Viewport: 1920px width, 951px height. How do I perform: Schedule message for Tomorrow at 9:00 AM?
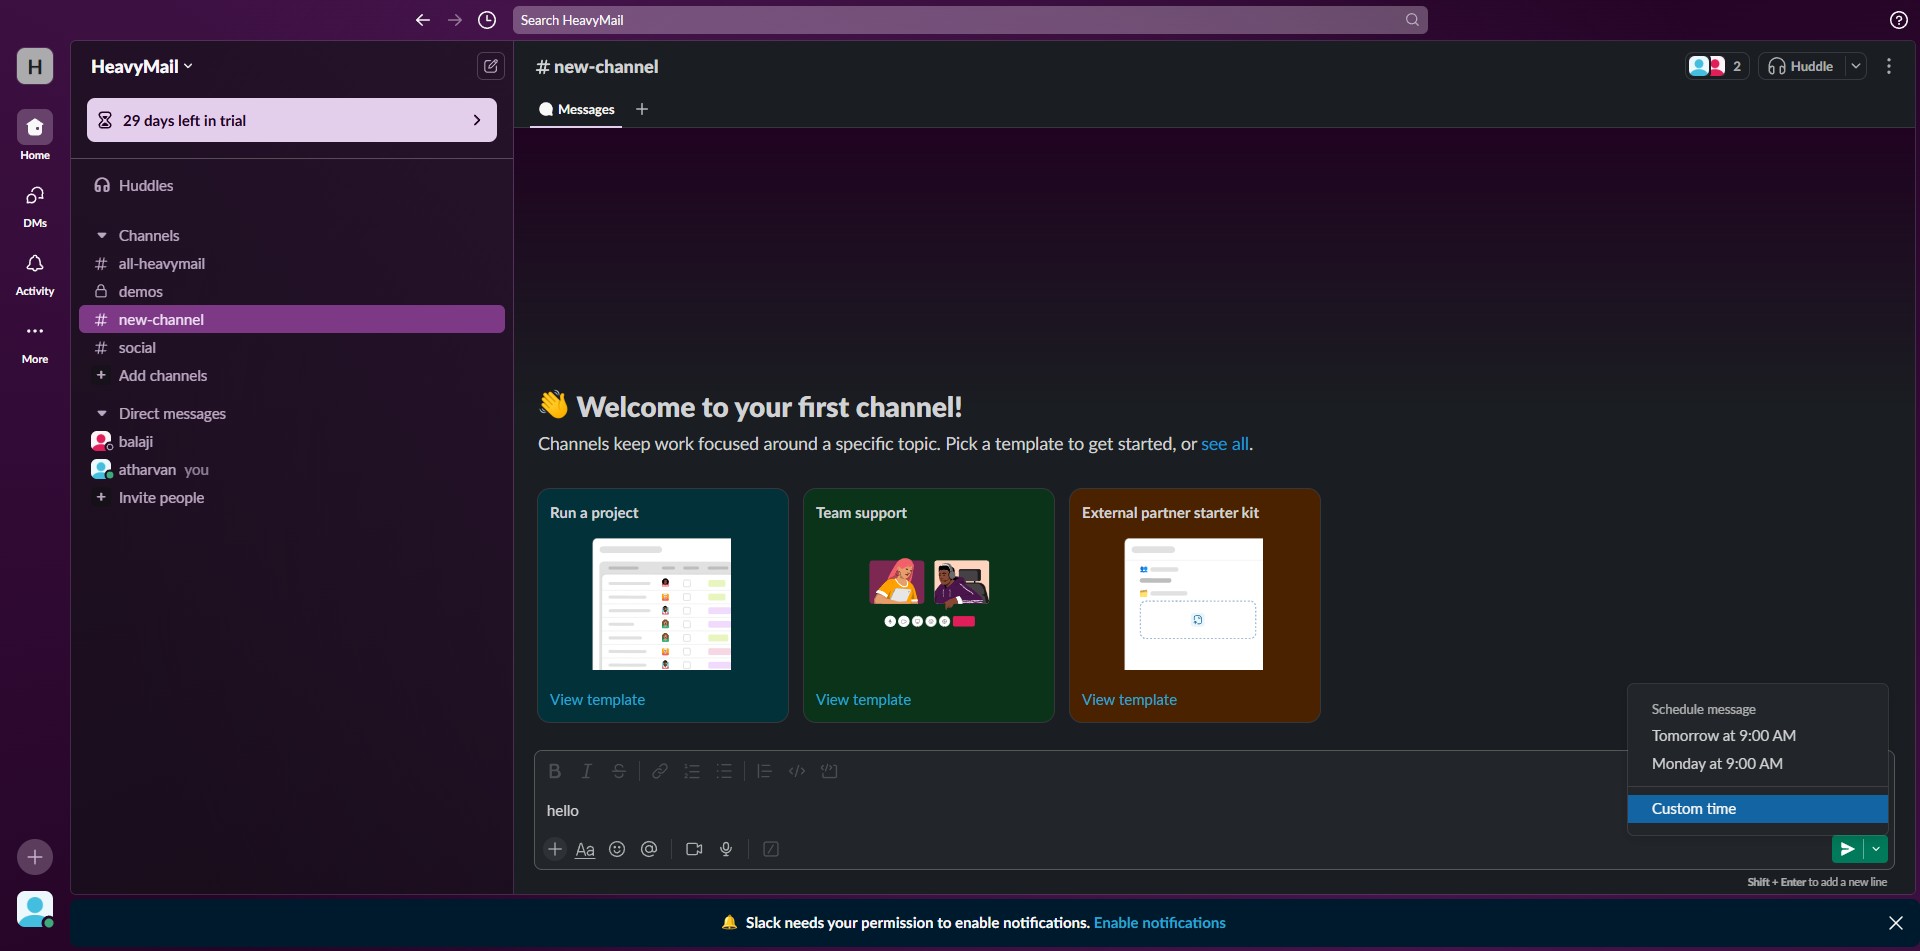click(x=1757, y=736)
